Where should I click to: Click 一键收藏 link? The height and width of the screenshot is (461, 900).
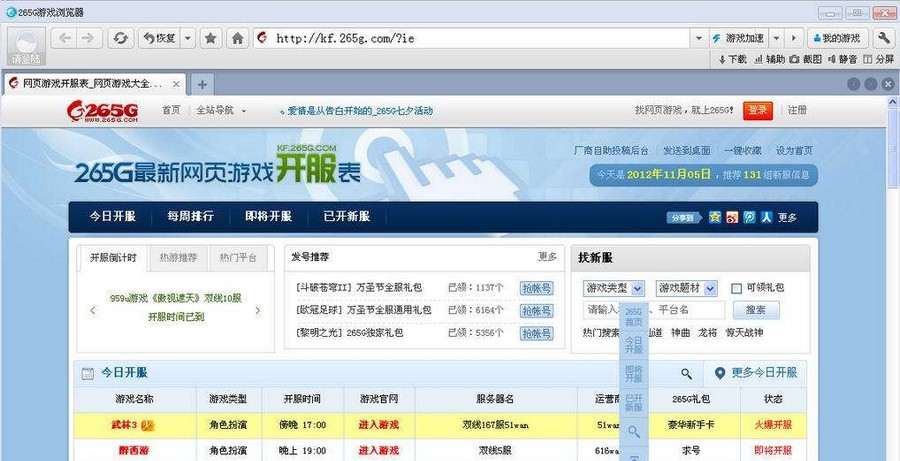pos(743,150)
